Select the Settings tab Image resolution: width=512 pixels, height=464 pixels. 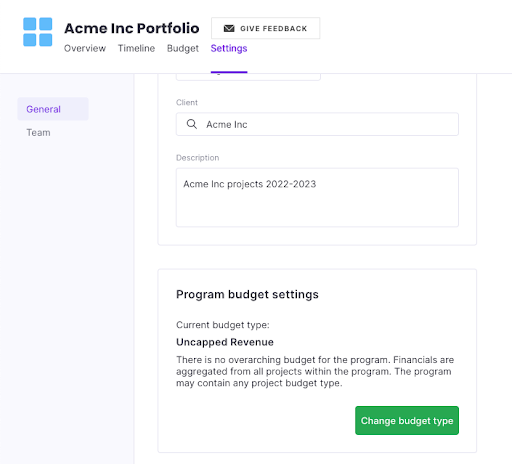[x=229, y=48]
